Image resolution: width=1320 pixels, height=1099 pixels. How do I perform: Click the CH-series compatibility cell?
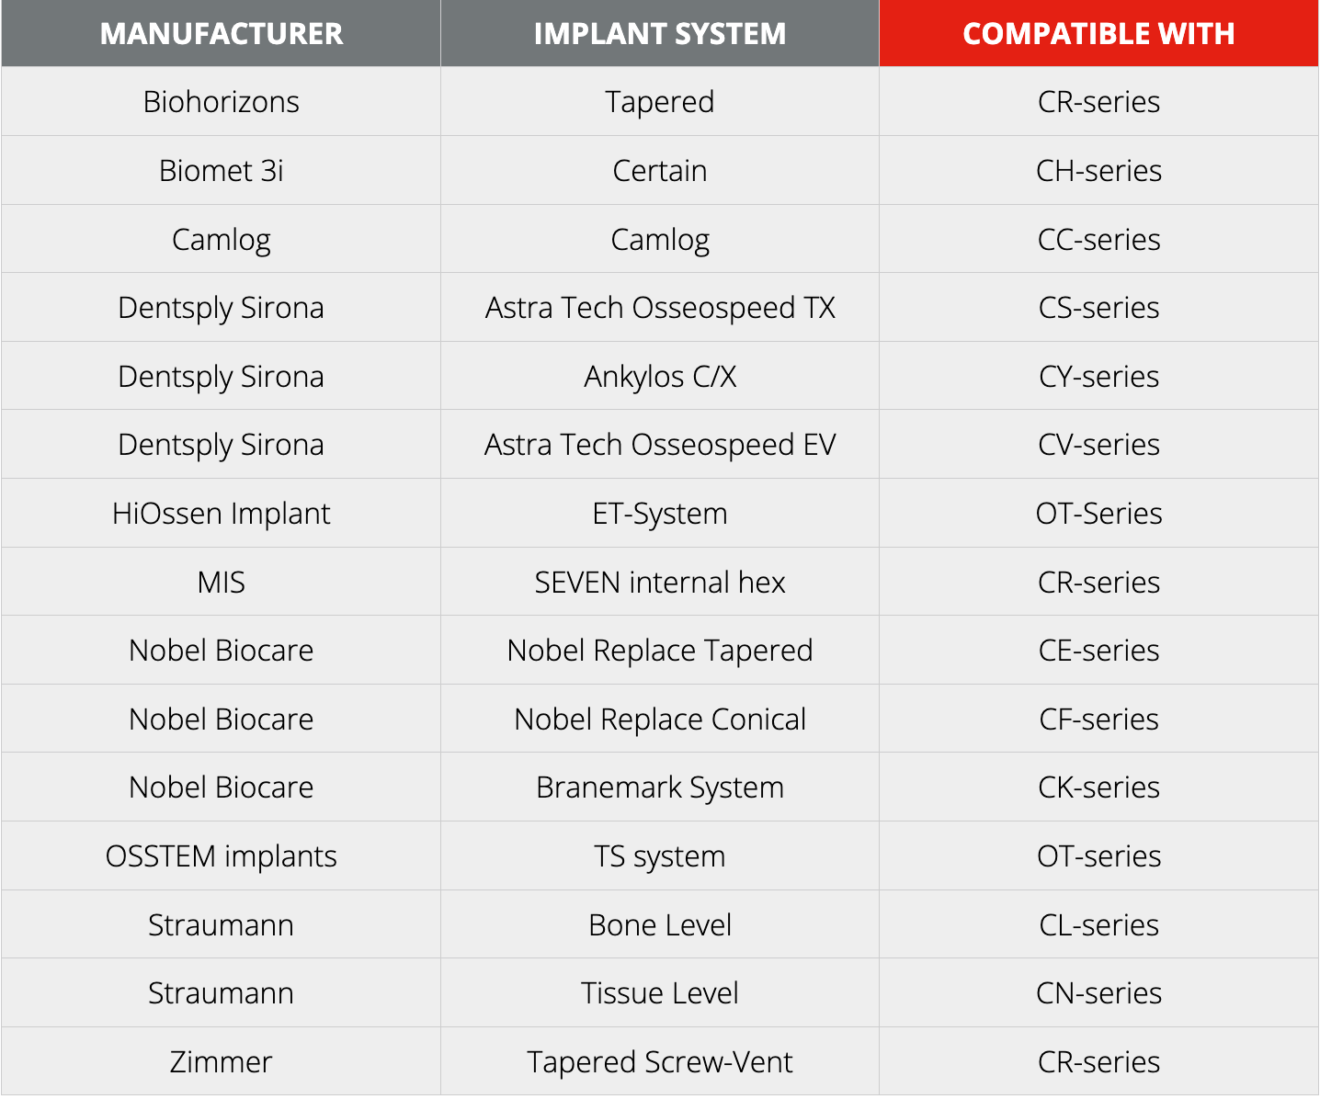point(1098,171)
